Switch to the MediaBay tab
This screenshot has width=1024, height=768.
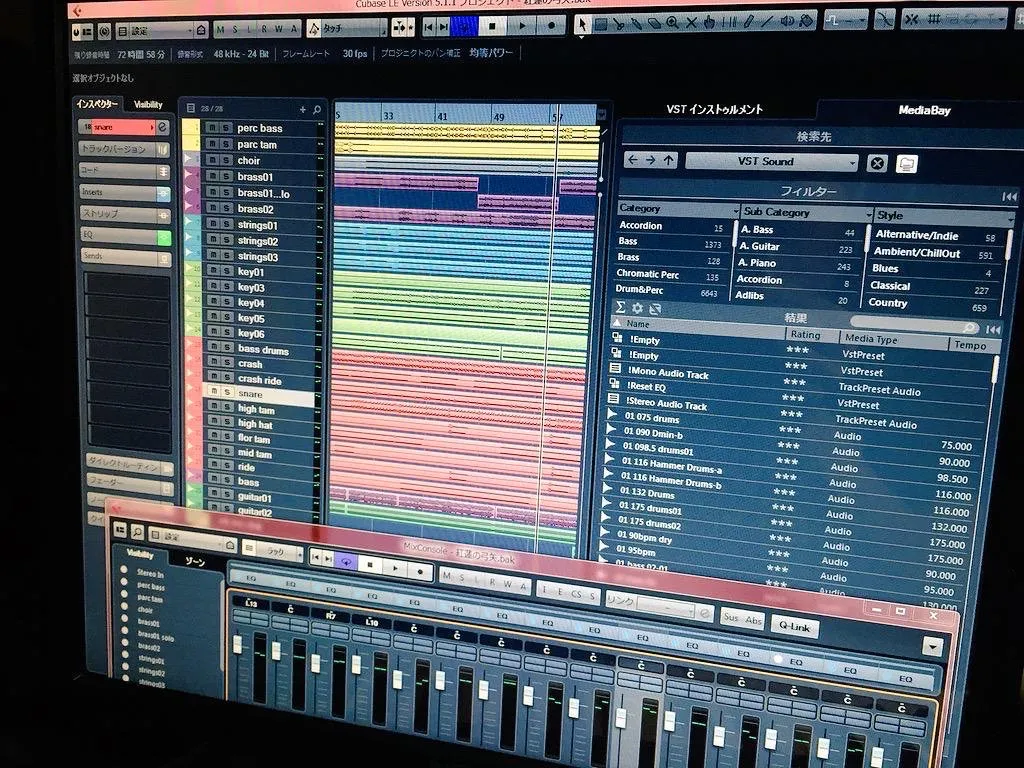(x=923, y=110)
